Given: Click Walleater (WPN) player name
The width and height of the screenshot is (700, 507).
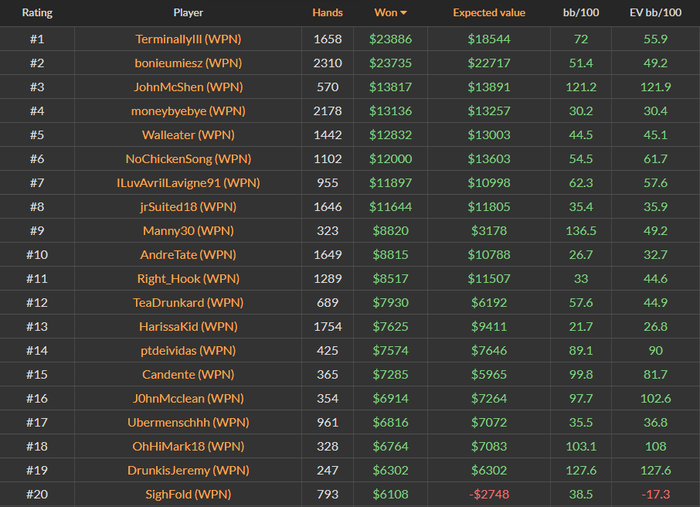Looking at the screenshot, I should [x=188, y=135].
